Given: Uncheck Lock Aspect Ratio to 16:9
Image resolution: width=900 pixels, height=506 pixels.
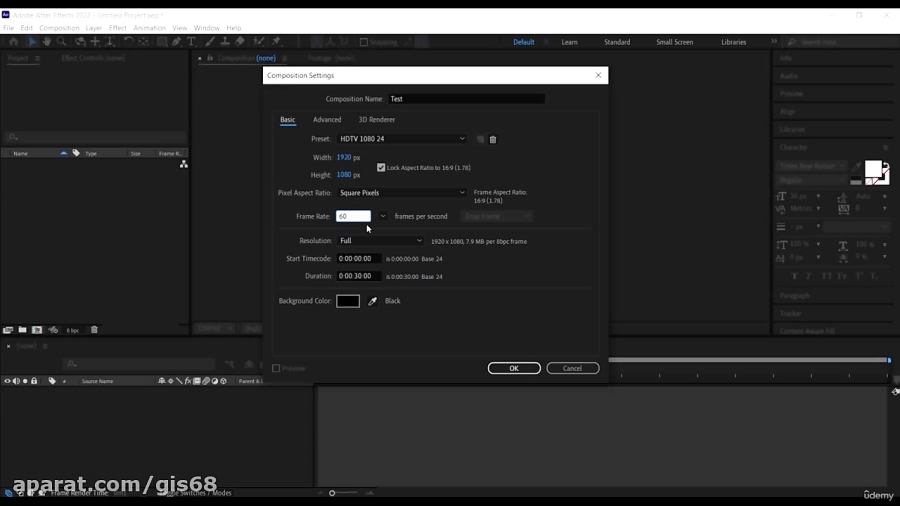Looking at the screenshot, I should pos(381,168).
